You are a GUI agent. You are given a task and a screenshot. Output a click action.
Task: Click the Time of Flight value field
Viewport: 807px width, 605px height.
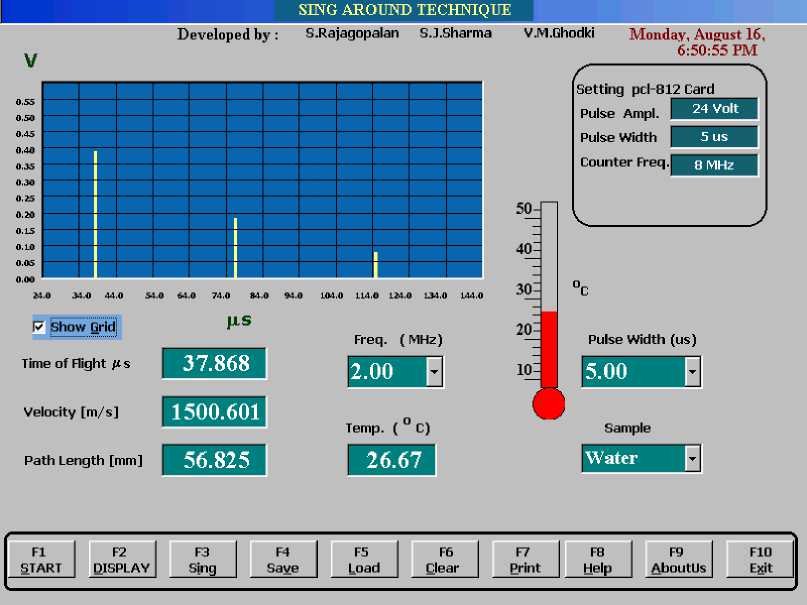click(x=214, y=364)
